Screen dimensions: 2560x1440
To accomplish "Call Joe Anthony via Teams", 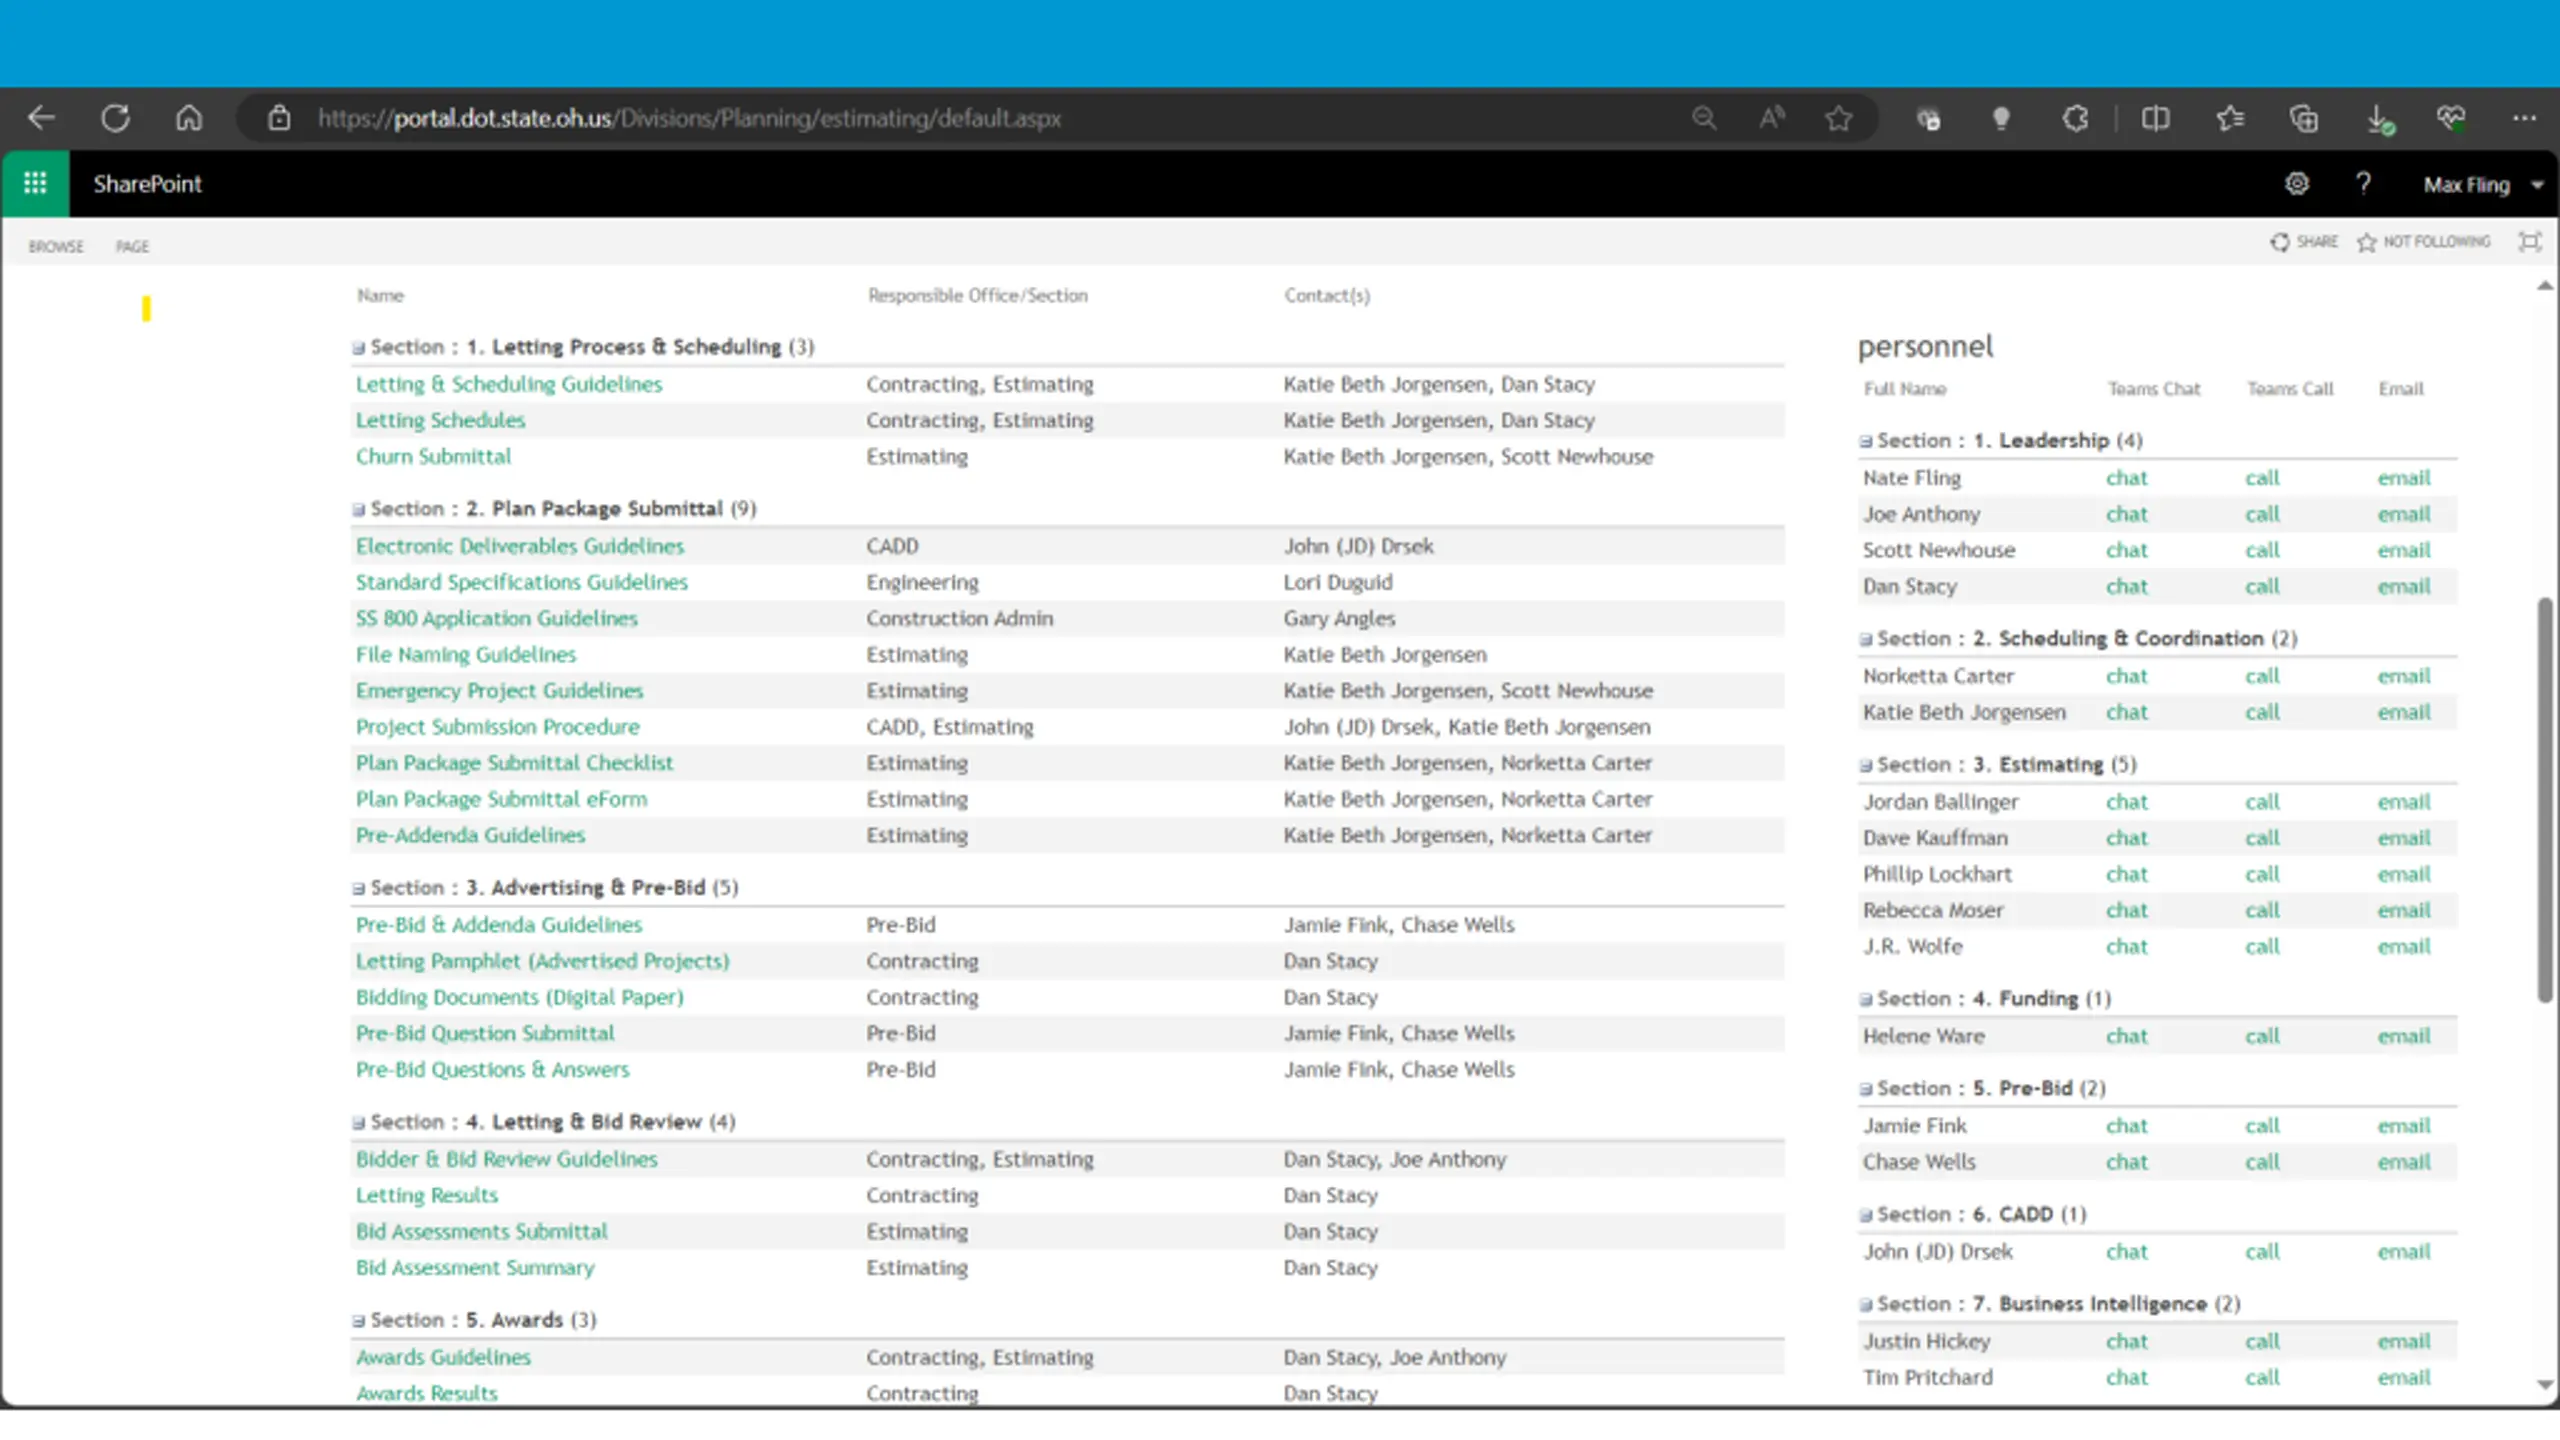I will point(2262,514).
